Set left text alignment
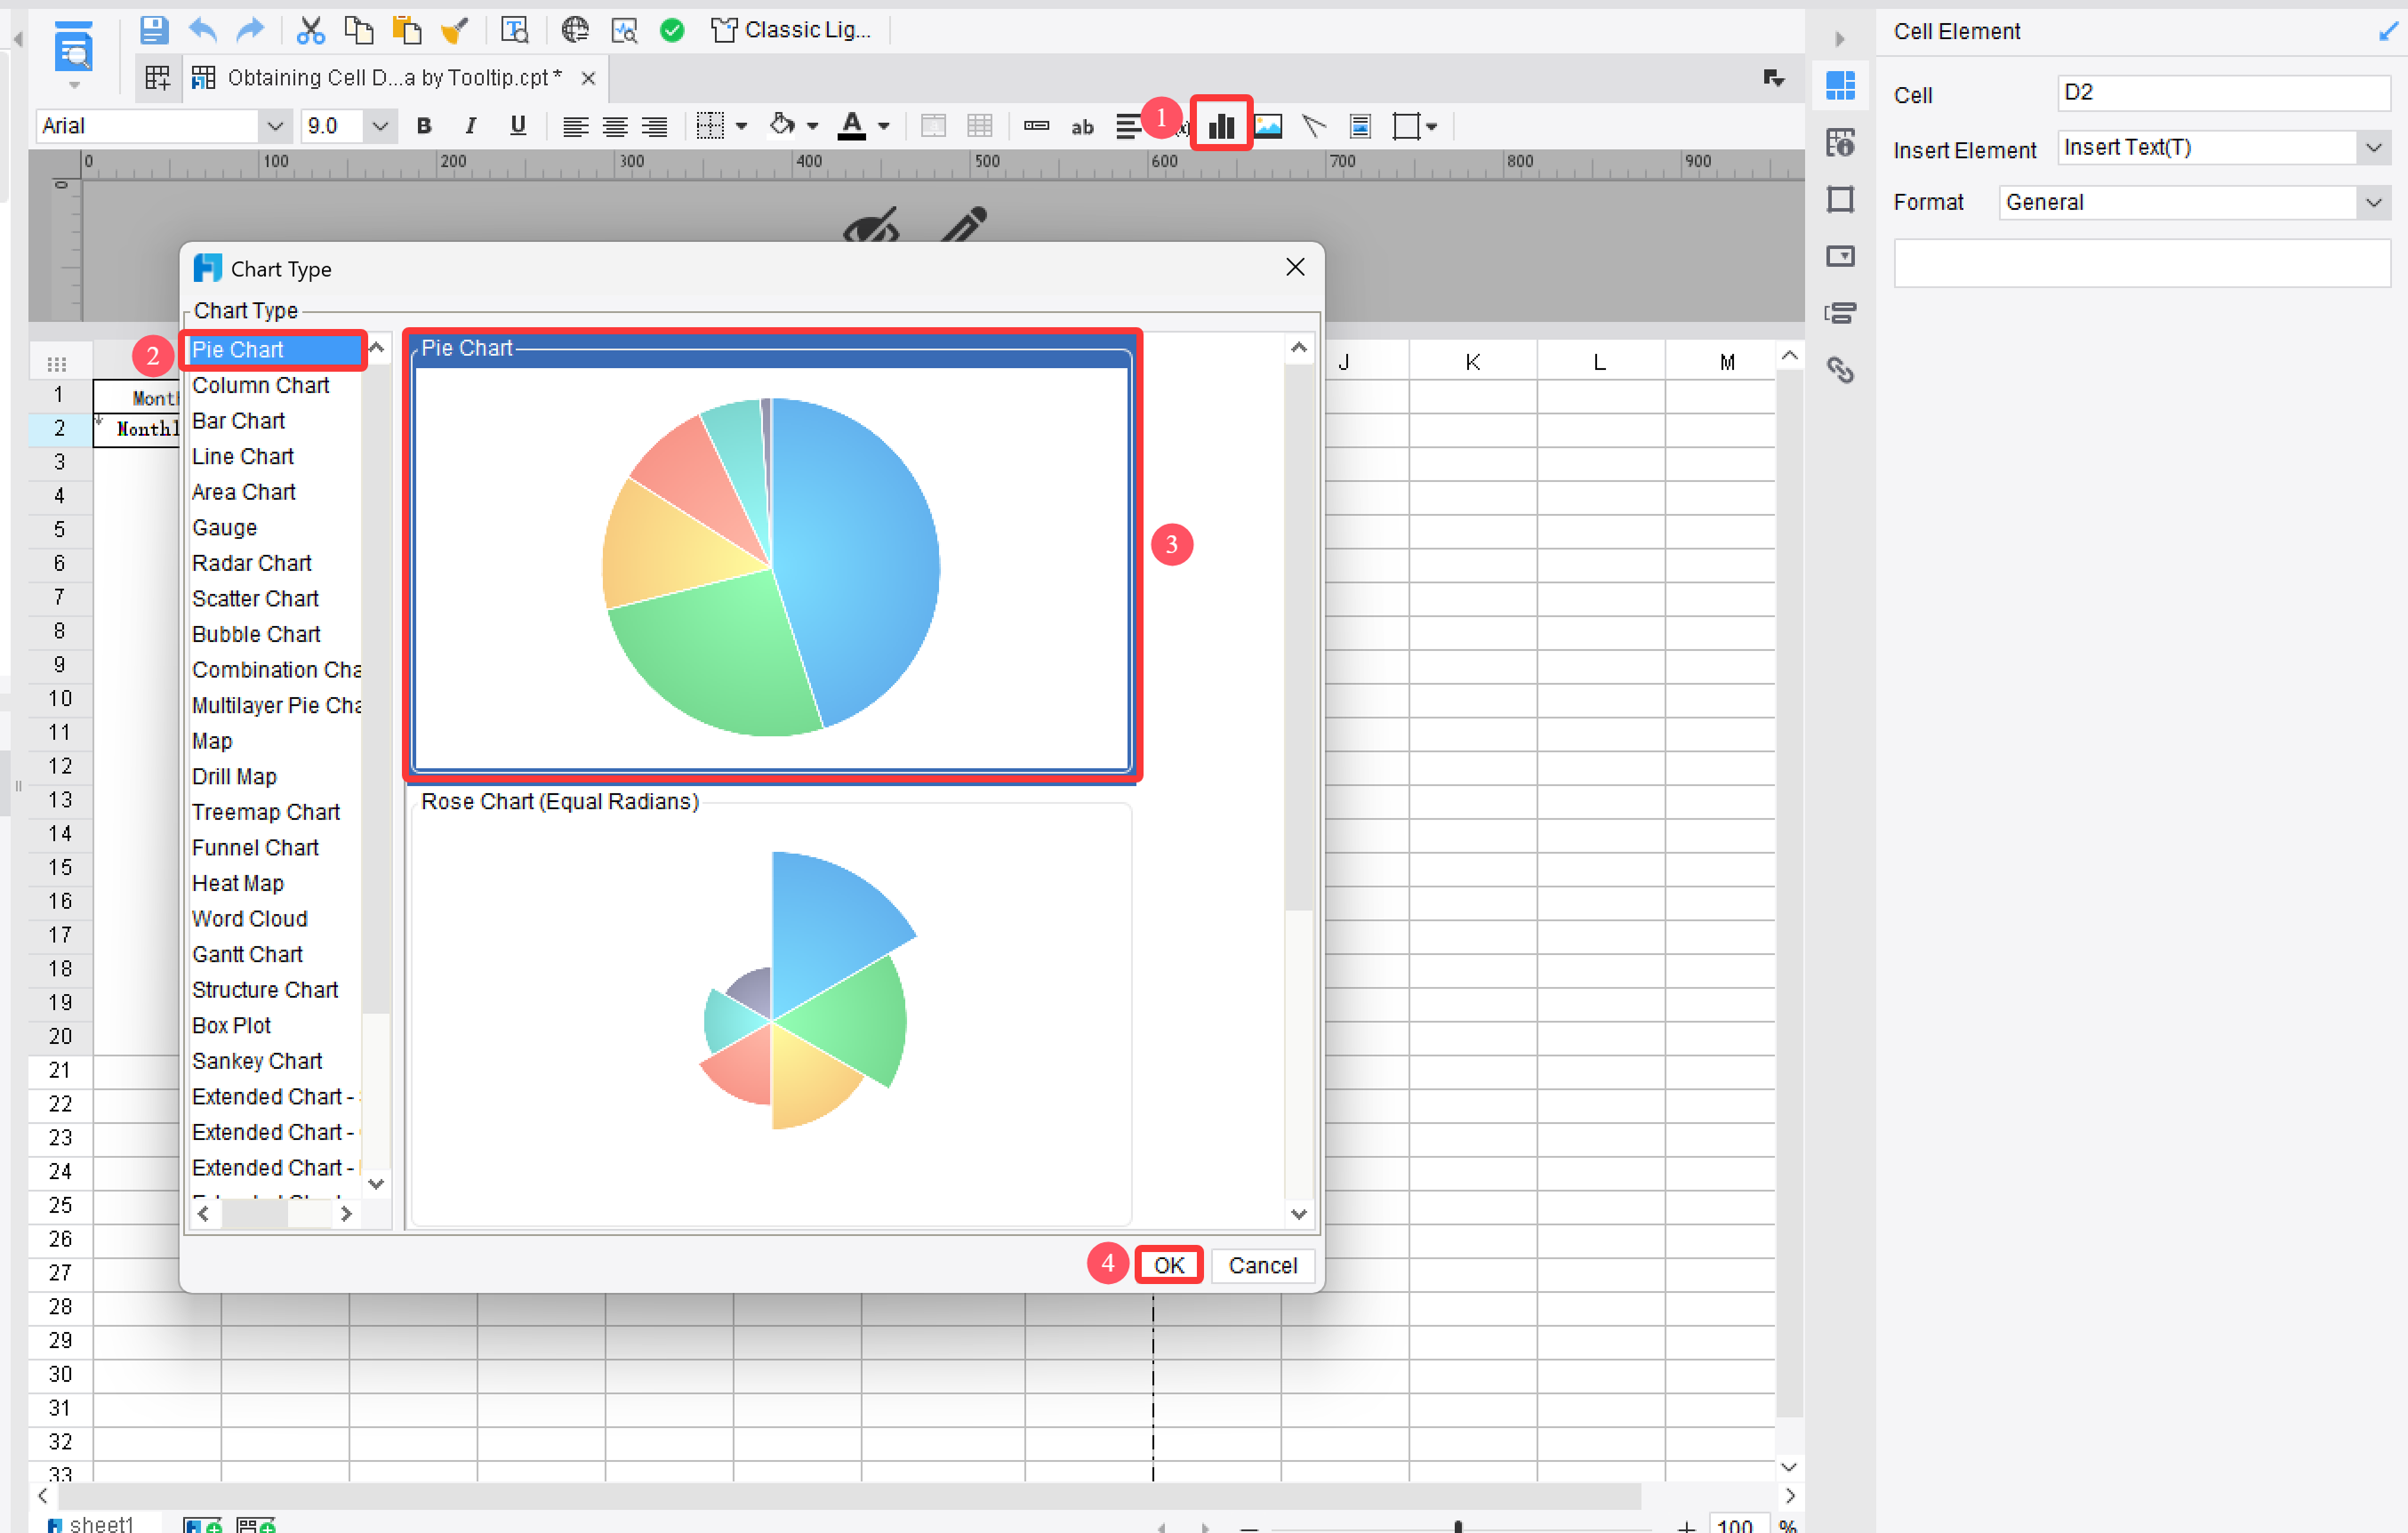This screenshot has width=2408, height=1533. pyautogui.click(x=574, y=126)
